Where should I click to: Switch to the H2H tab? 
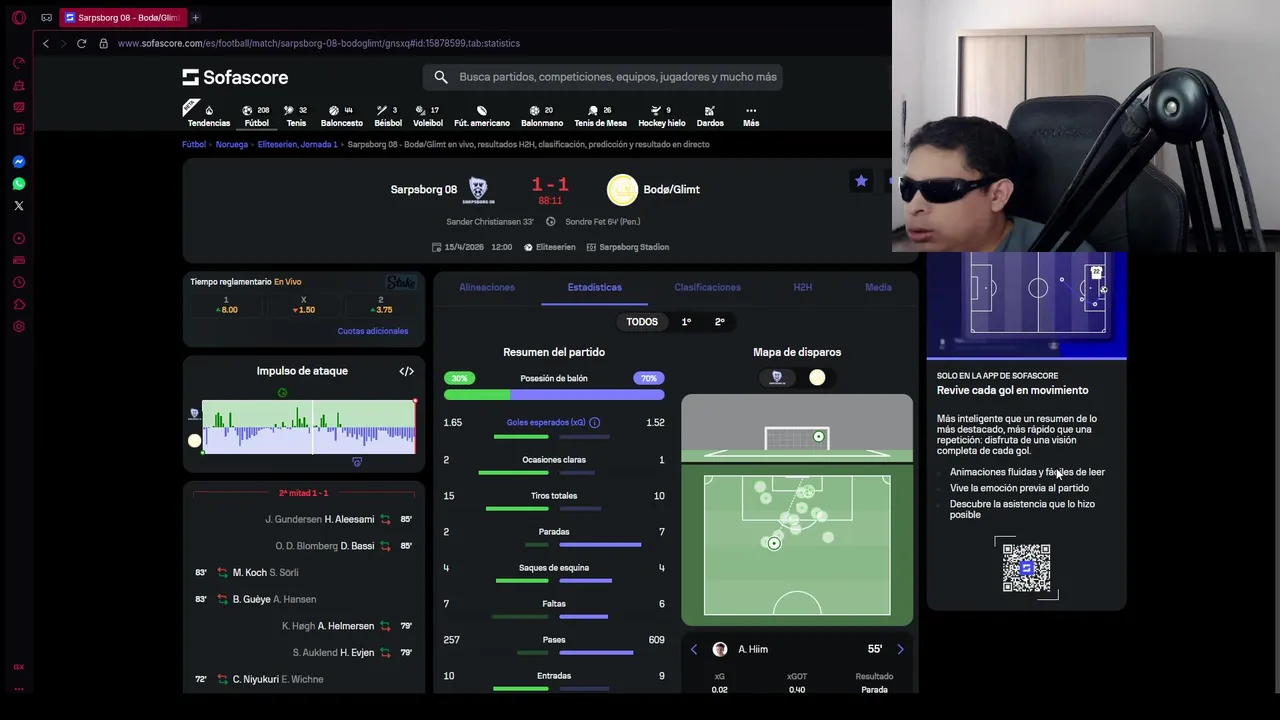click(x=802, y=287)
